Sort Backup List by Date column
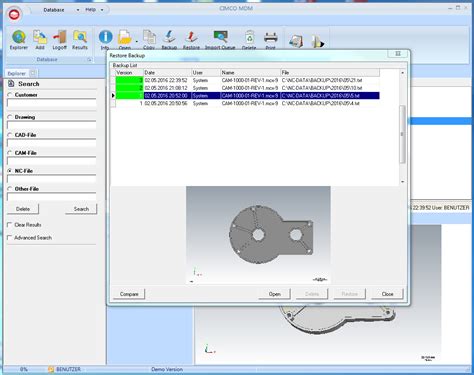 tap(167, 72)
